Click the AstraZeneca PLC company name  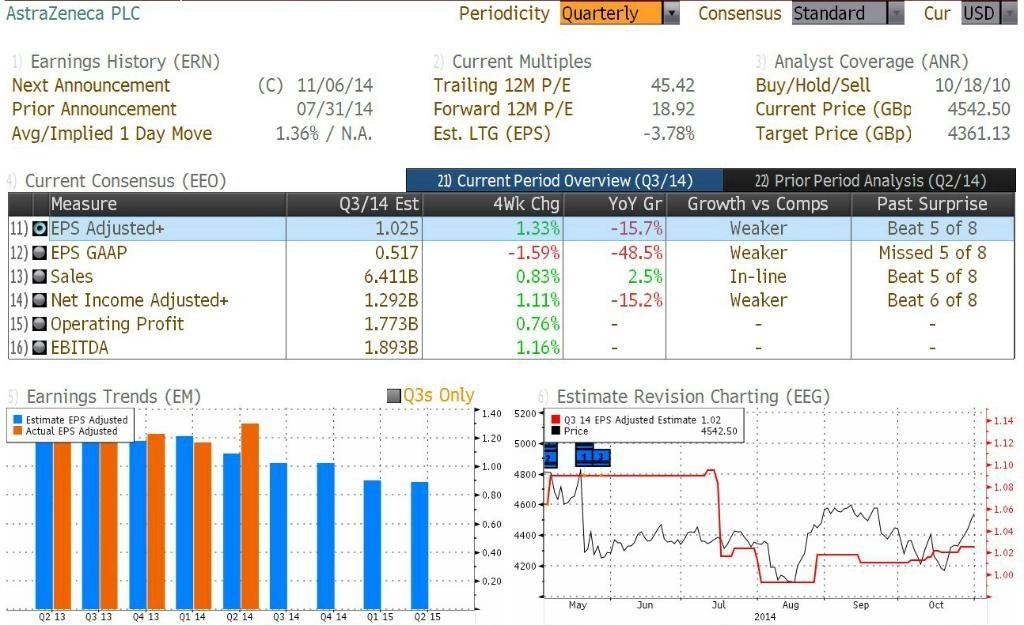pos(72,13)
